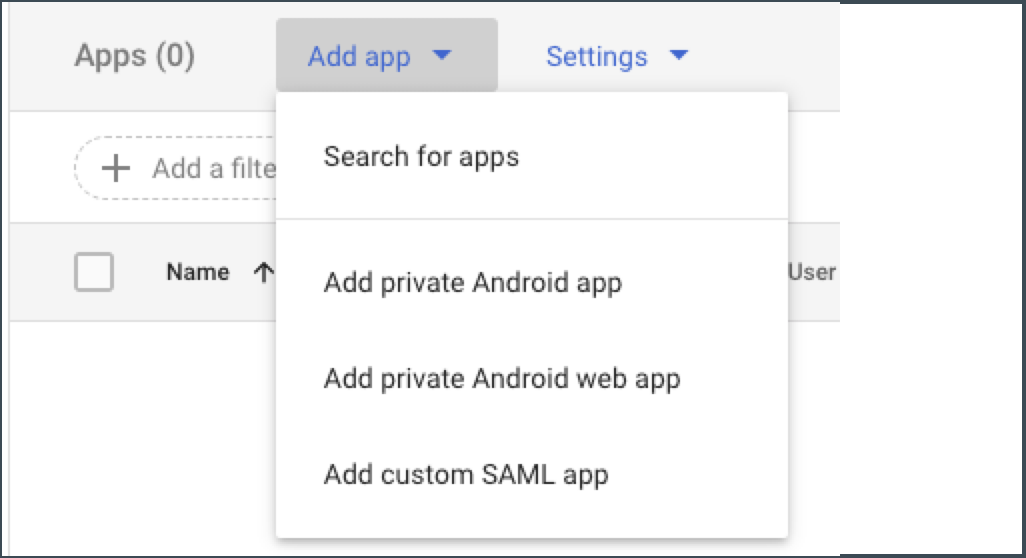Click the Add app dropdown arrow
This screenshot has height=558, width=1026.
[x=442, y=56]
